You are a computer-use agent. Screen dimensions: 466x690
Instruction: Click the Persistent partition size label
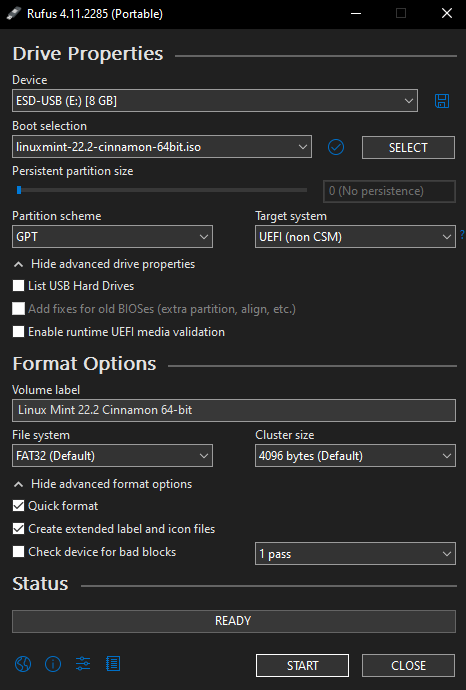click(x=73, y=171)
